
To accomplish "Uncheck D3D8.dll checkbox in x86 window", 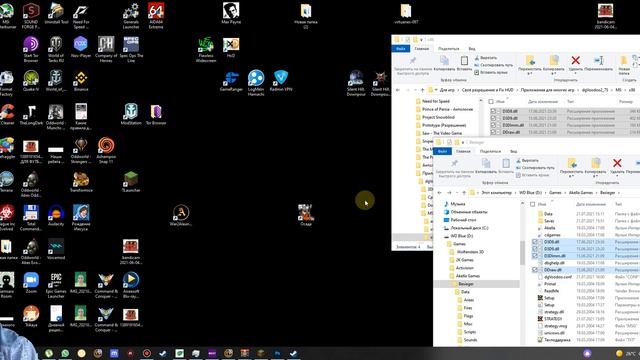I will pyautogui.click(x=493, y=111).
